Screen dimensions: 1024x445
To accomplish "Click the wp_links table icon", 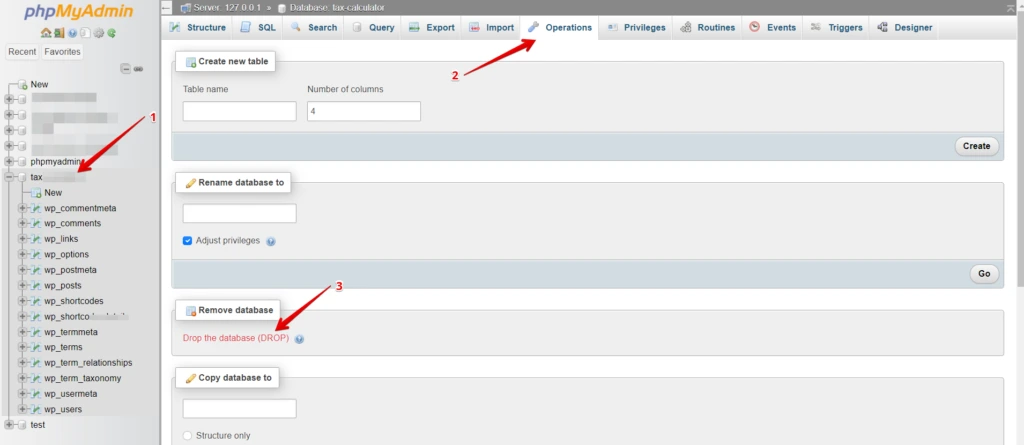I will 36,239.
